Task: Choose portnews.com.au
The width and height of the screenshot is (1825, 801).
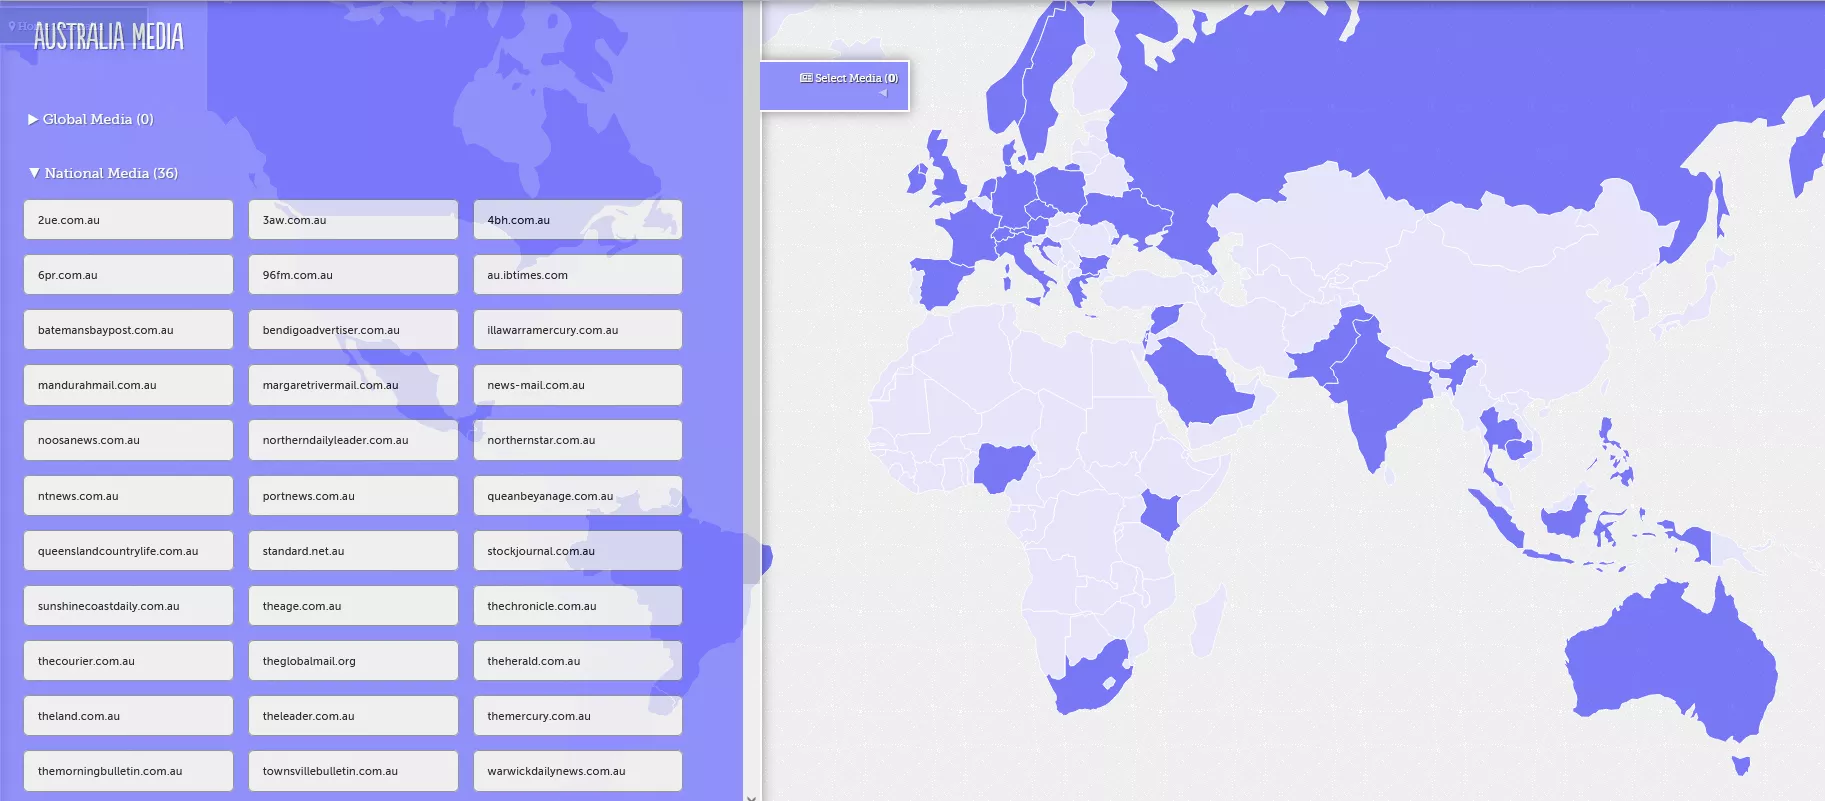Action: tap(353, 496)
